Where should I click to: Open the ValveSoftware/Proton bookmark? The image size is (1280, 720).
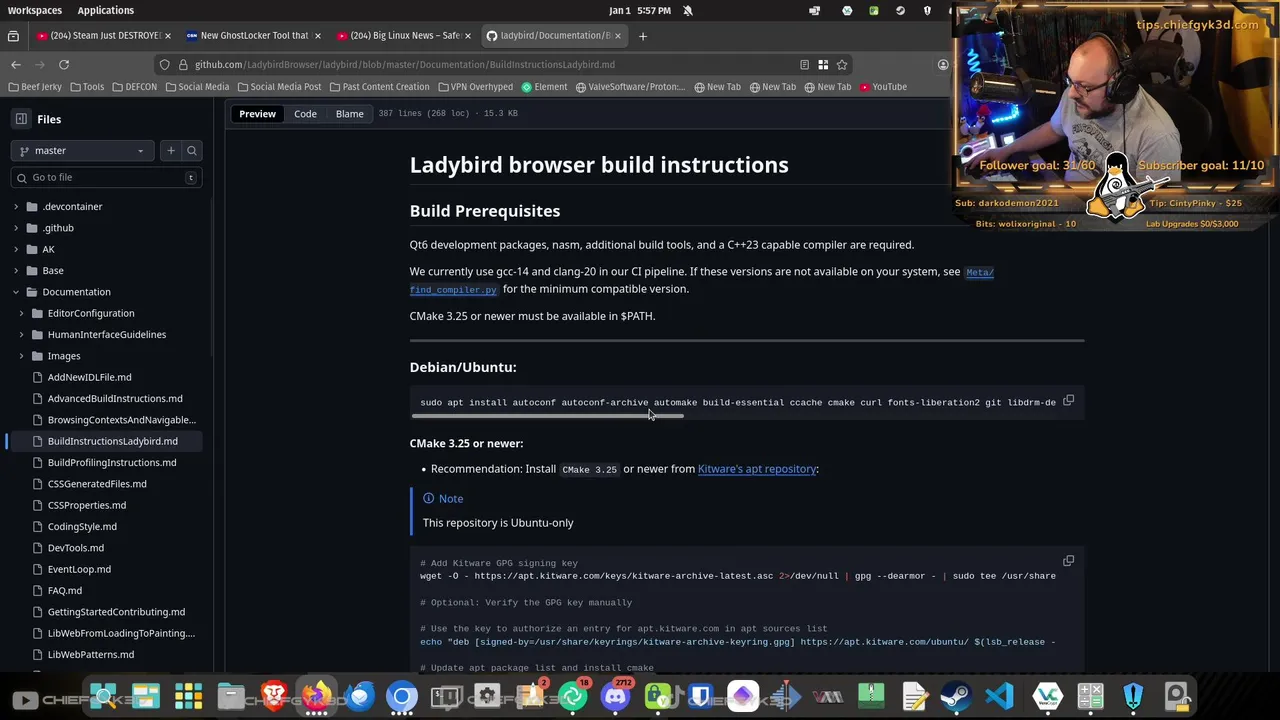[x=630, y=87]
